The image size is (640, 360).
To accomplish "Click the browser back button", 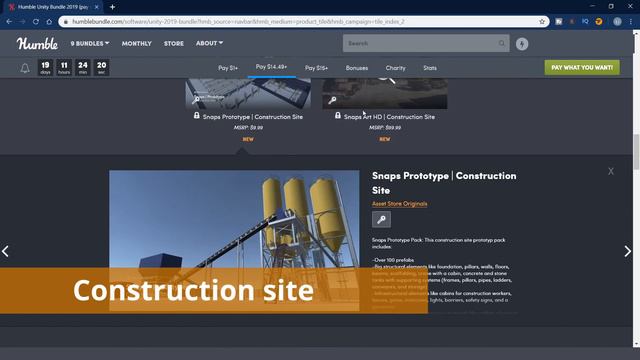I will (x=9, y=22).
